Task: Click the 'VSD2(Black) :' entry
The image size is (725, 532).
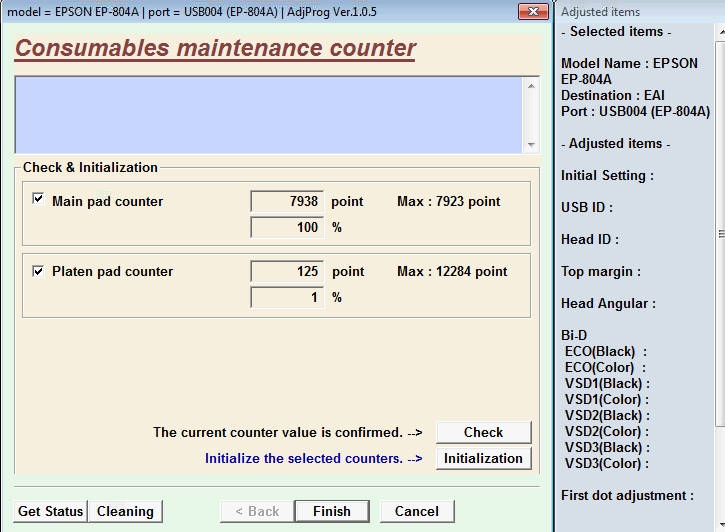Action: tap(607, 416)
